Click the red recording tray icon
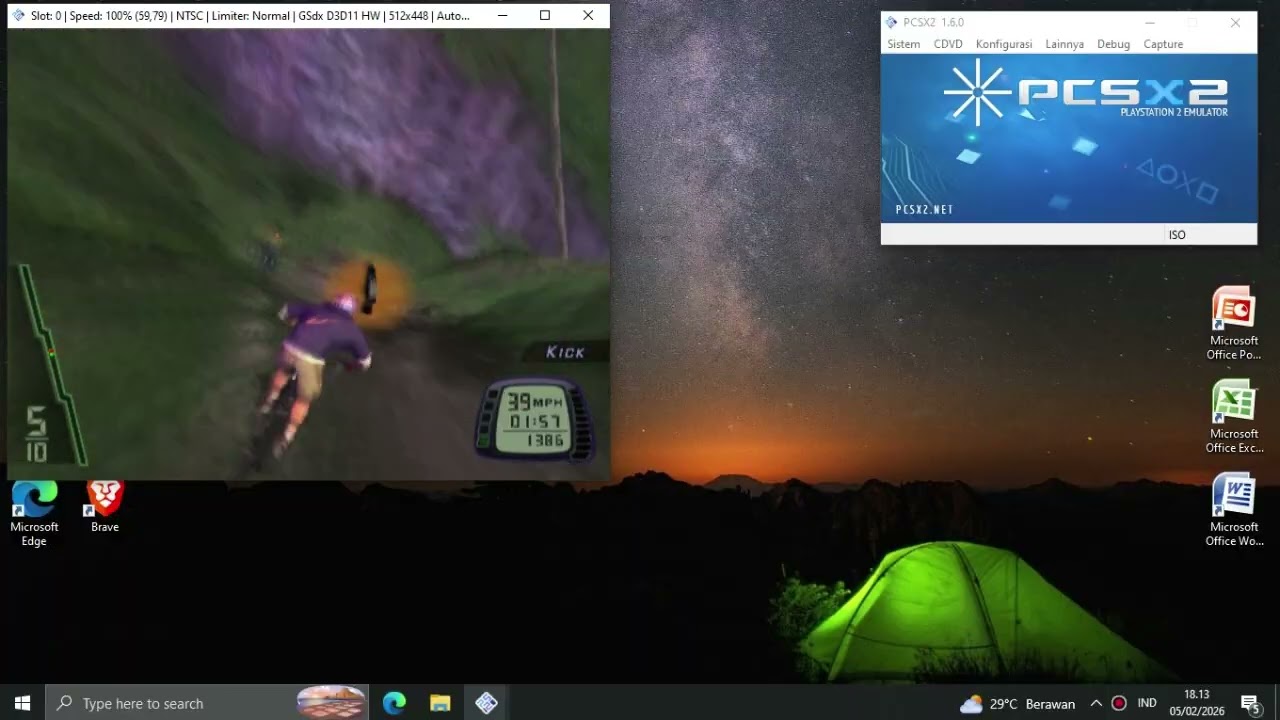Viewport: 1280px width, 720px height. click(x=1119, y=703)
